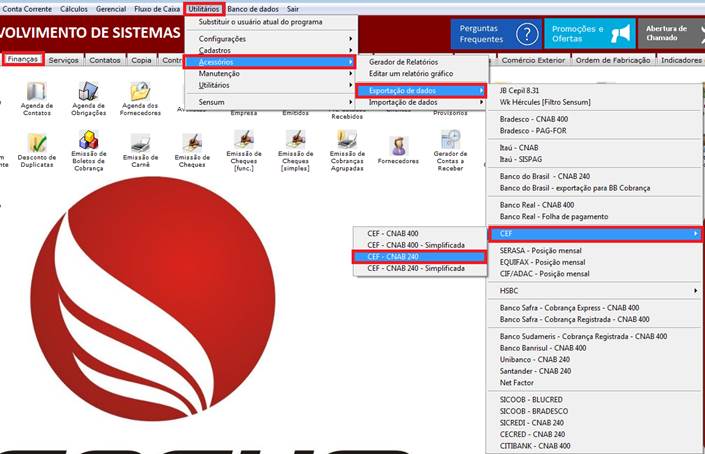705x454 pixels.
Task: Select Gerador de Relatórios
Action: (421, 62)
